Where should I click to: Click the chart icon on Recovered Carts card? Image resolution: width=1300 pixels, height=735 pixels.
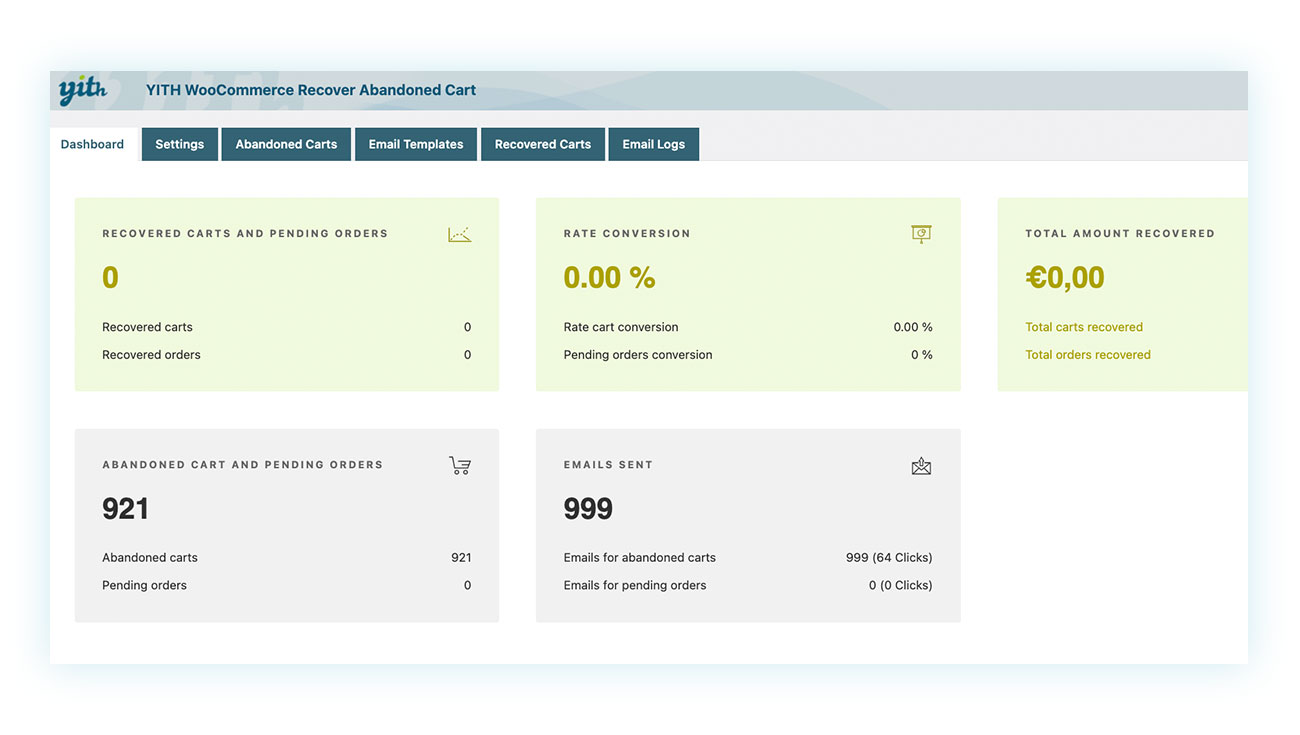click(459, 234)
